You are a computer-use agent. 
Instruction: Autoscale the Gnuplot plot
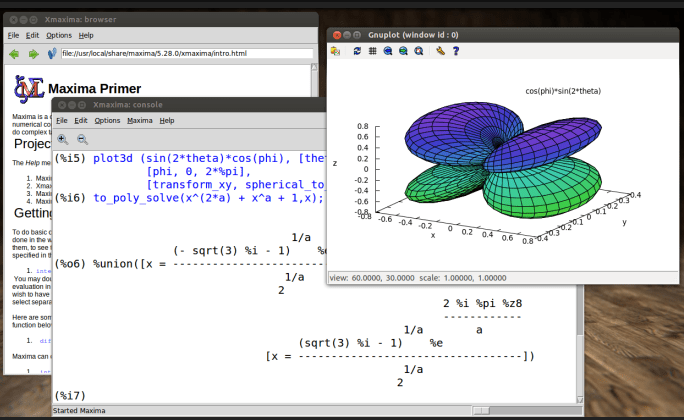pos(419,51)
